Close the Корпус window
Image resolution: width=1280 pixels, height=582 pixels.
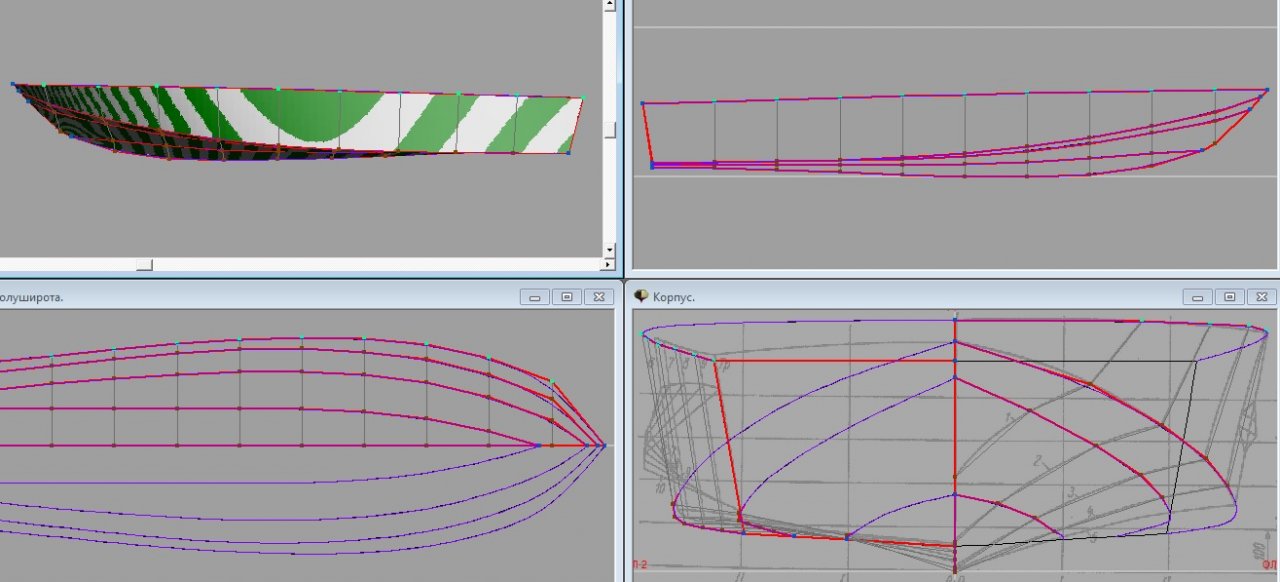[x=1261, y=297]
